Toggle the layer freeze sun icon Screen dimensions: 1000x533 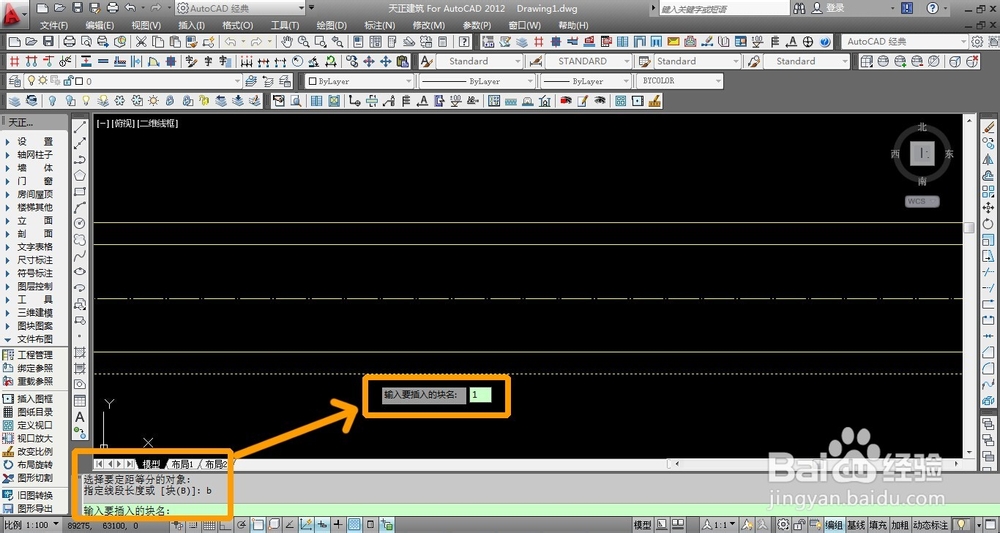(42, 81)
